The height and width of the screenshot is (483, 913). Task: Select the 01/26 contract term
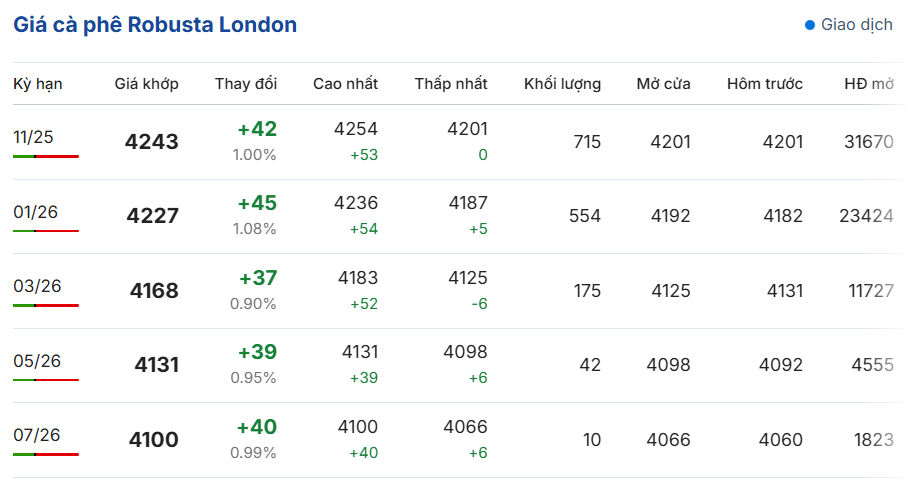(x=36, y=212)
